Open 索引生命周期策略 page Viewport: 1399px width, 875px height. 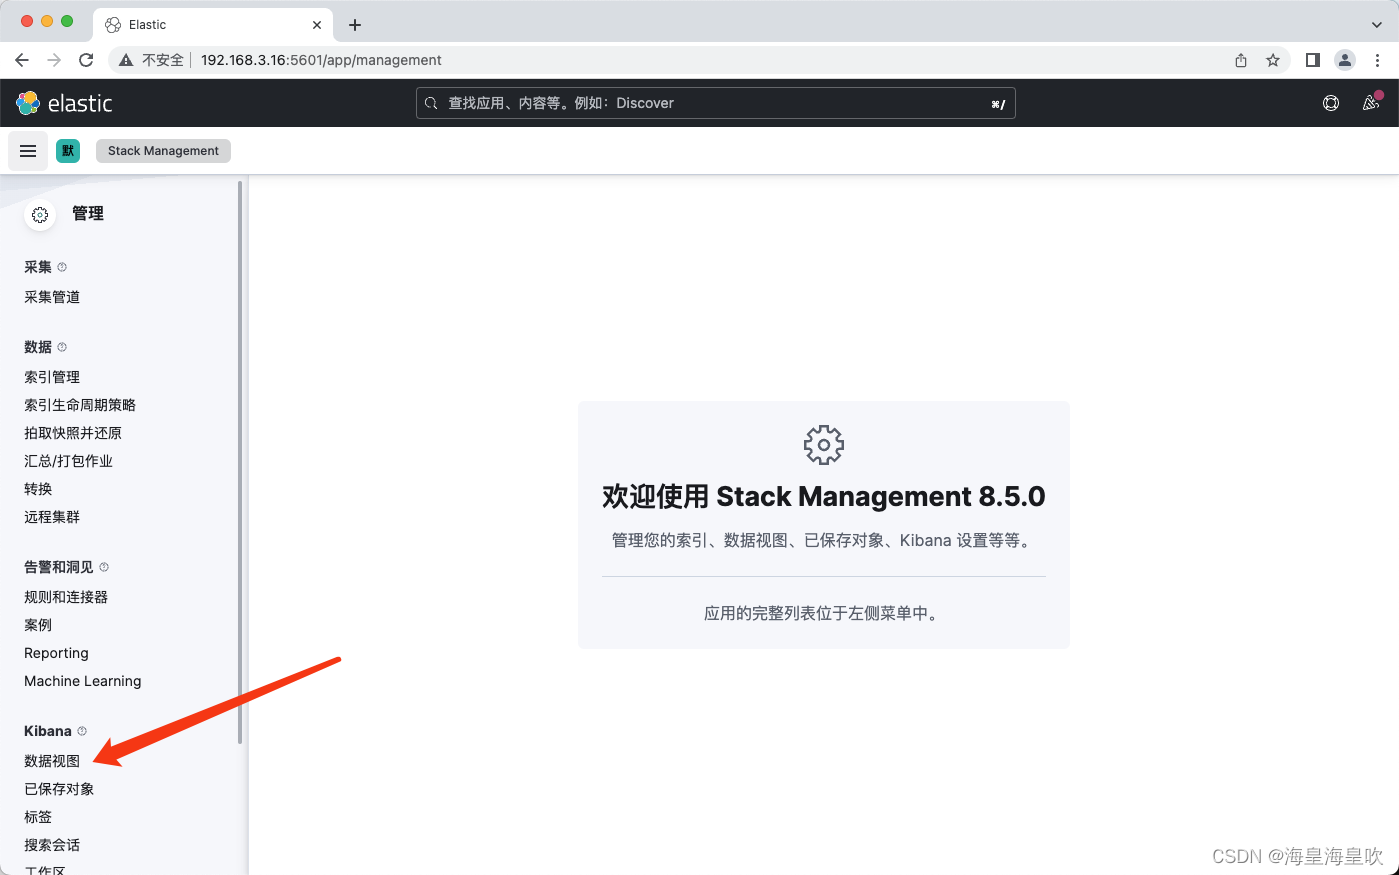tap(80, 405)
